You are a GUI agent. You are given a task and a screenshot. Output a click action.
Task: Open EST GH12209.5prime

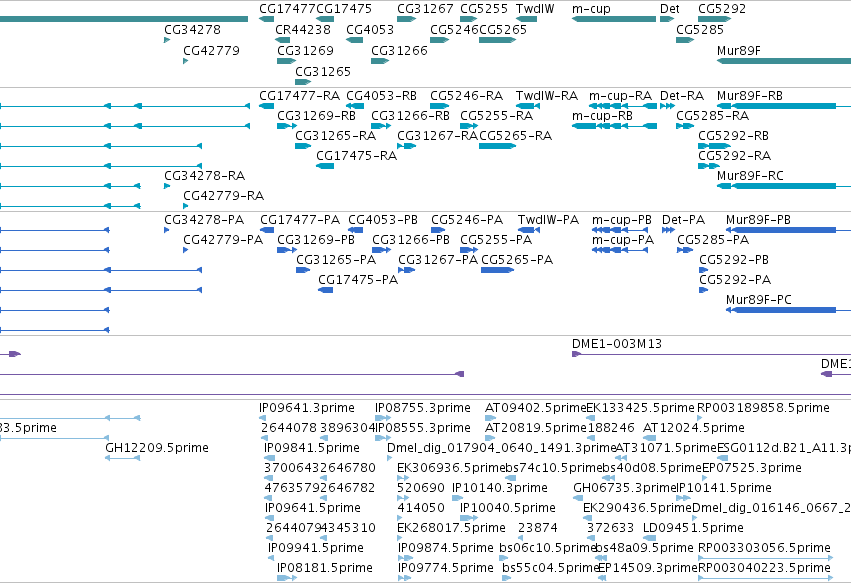tap(123, 458)
